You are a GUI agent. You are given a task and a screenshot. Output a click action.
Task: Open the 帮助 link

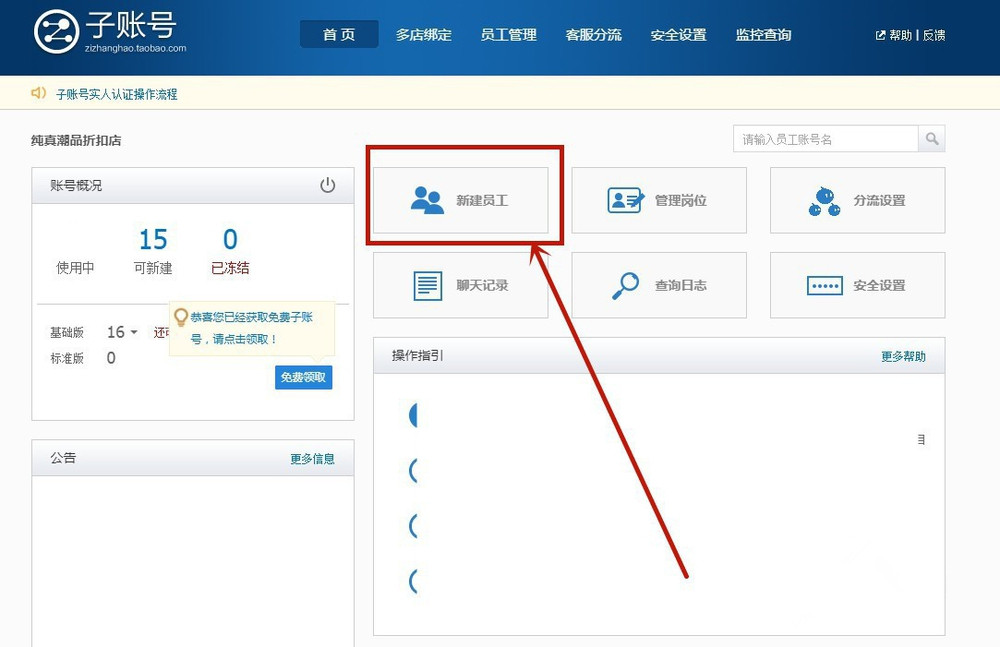pyautogui.click(x=901, y=35)
